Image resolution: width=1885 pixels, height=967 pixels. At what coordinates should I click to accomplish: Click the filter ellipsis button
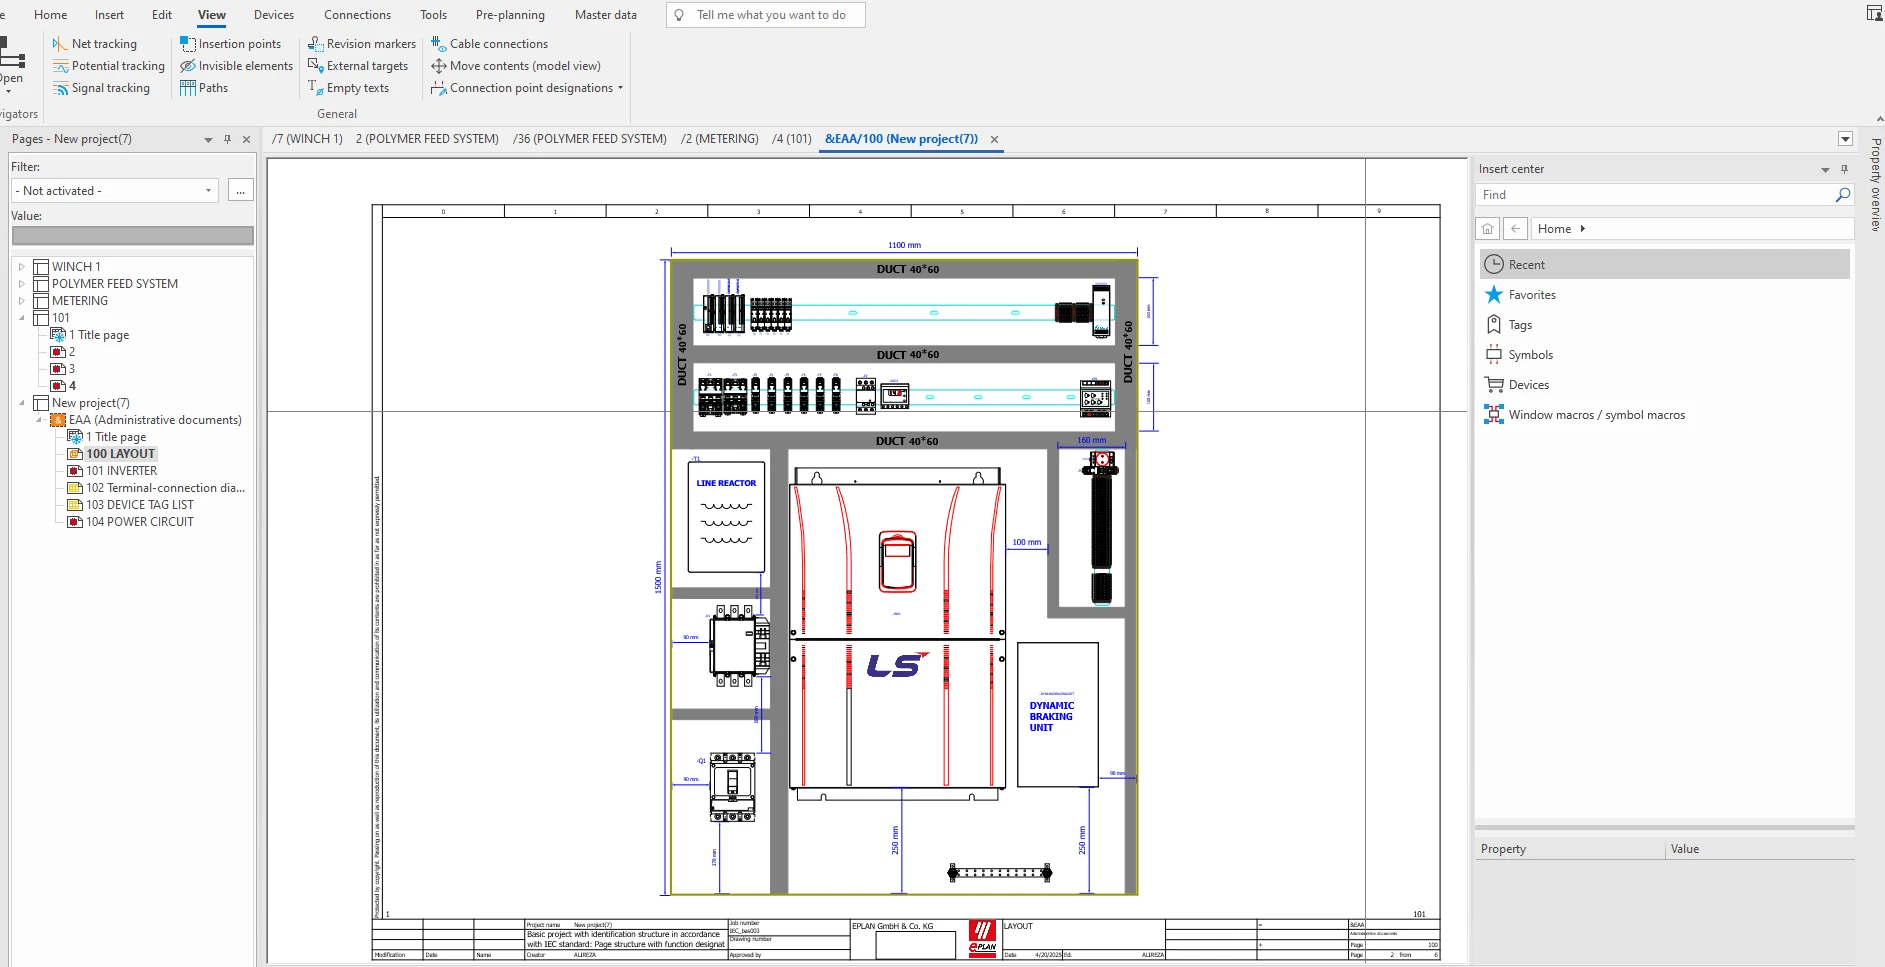(241, 191)
